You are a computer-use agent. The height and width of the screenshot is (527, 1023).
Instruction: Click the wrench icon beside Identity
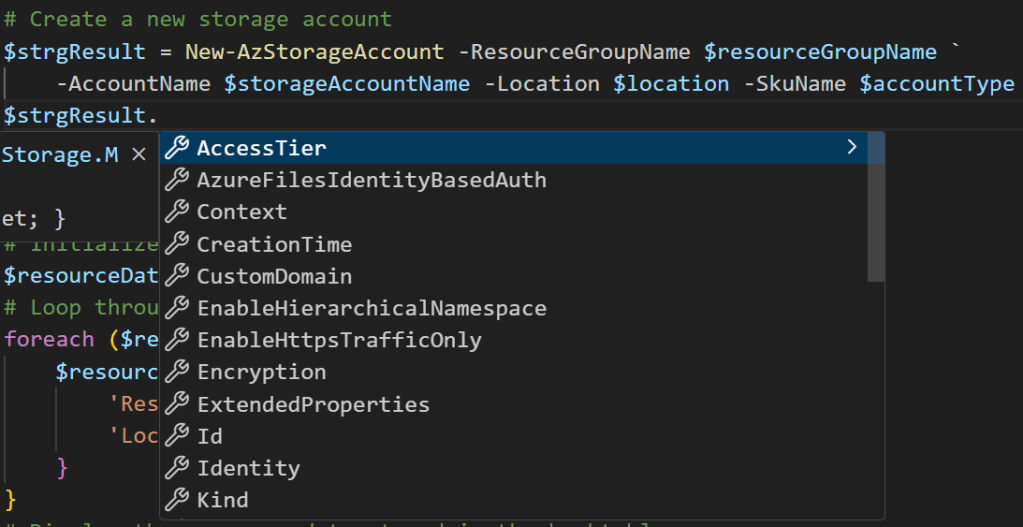pyautogui.click(x=177, y=468)
